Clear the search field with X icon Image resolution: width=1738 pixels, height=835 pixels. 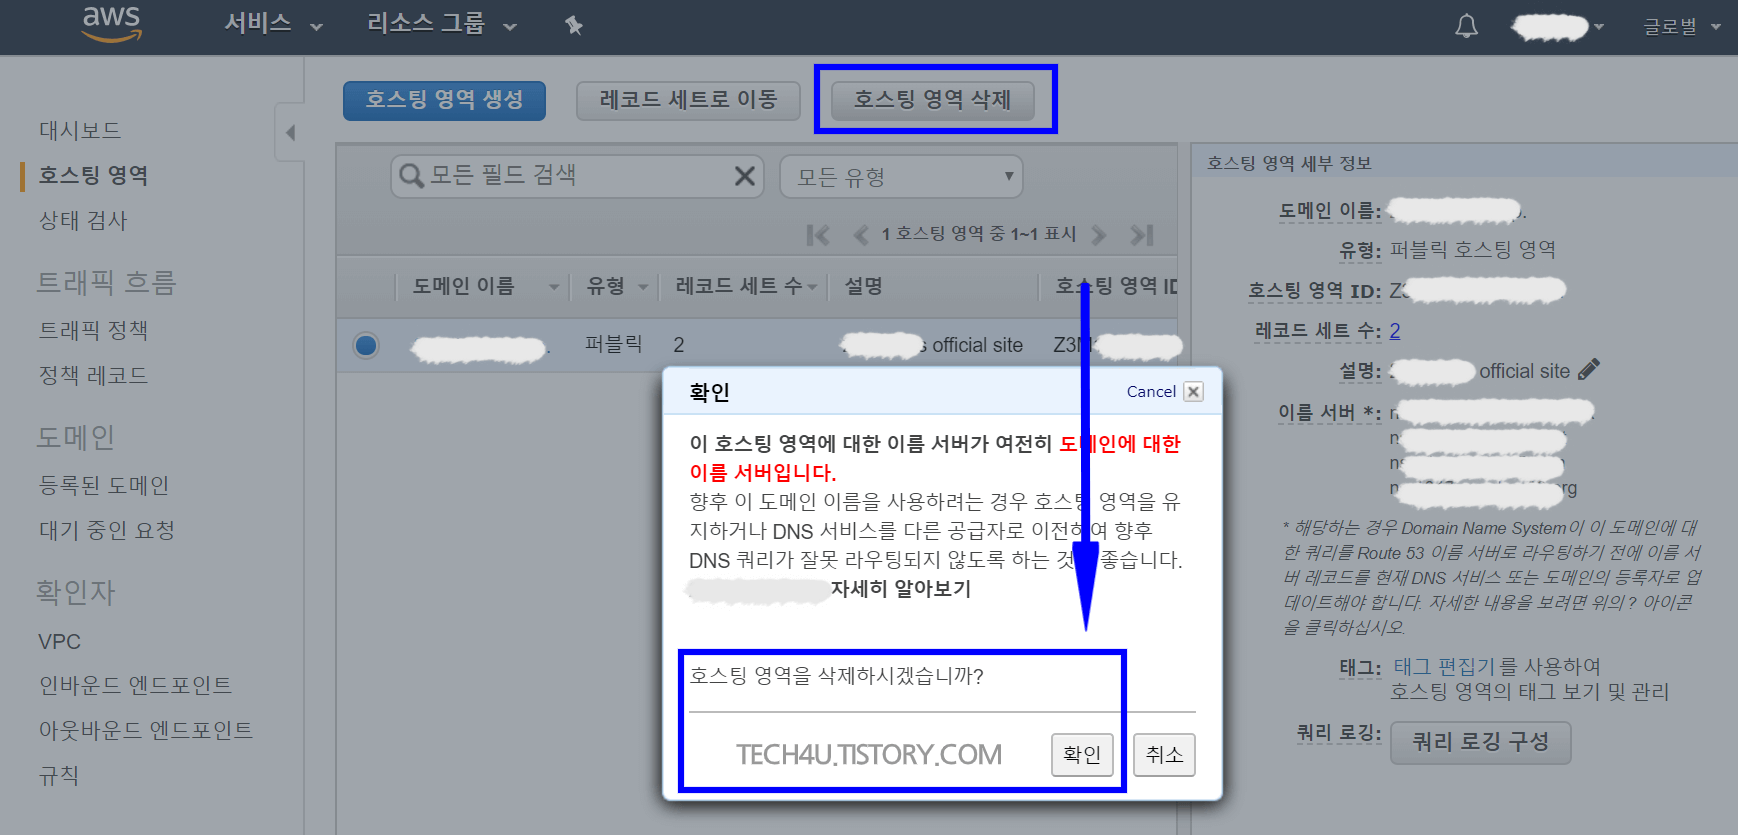[744, 176]
